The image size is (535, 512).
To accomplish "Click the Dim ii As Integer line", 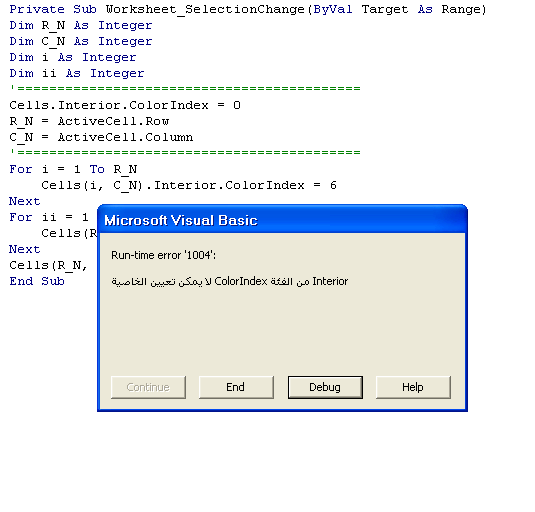I will coord(77,74).
